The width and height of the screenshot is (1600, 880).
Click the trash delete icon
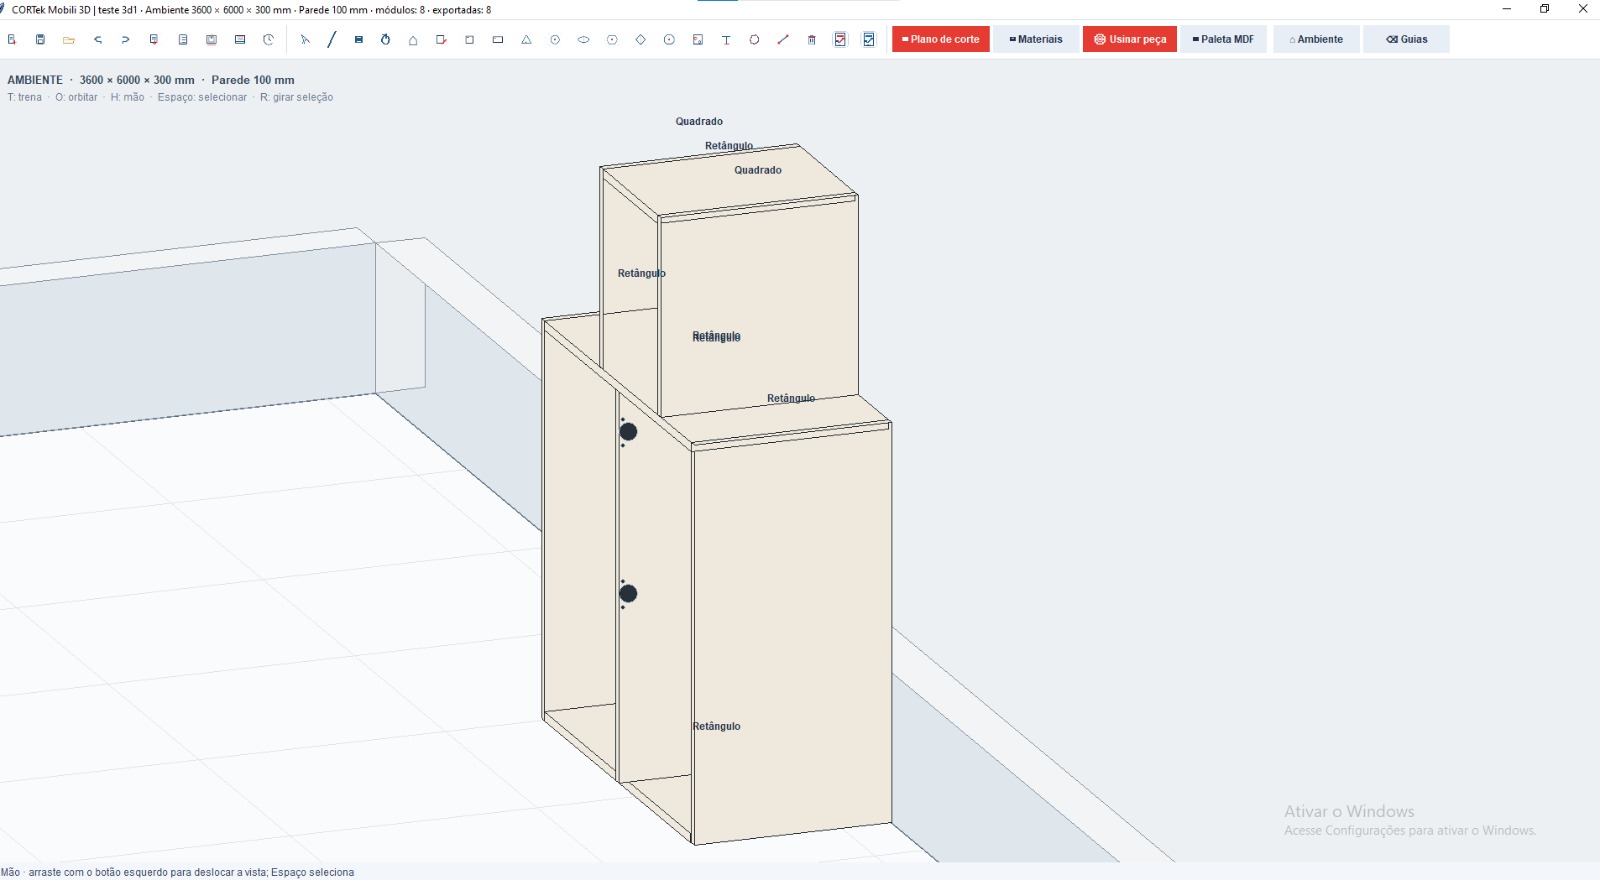click(811, 40)
